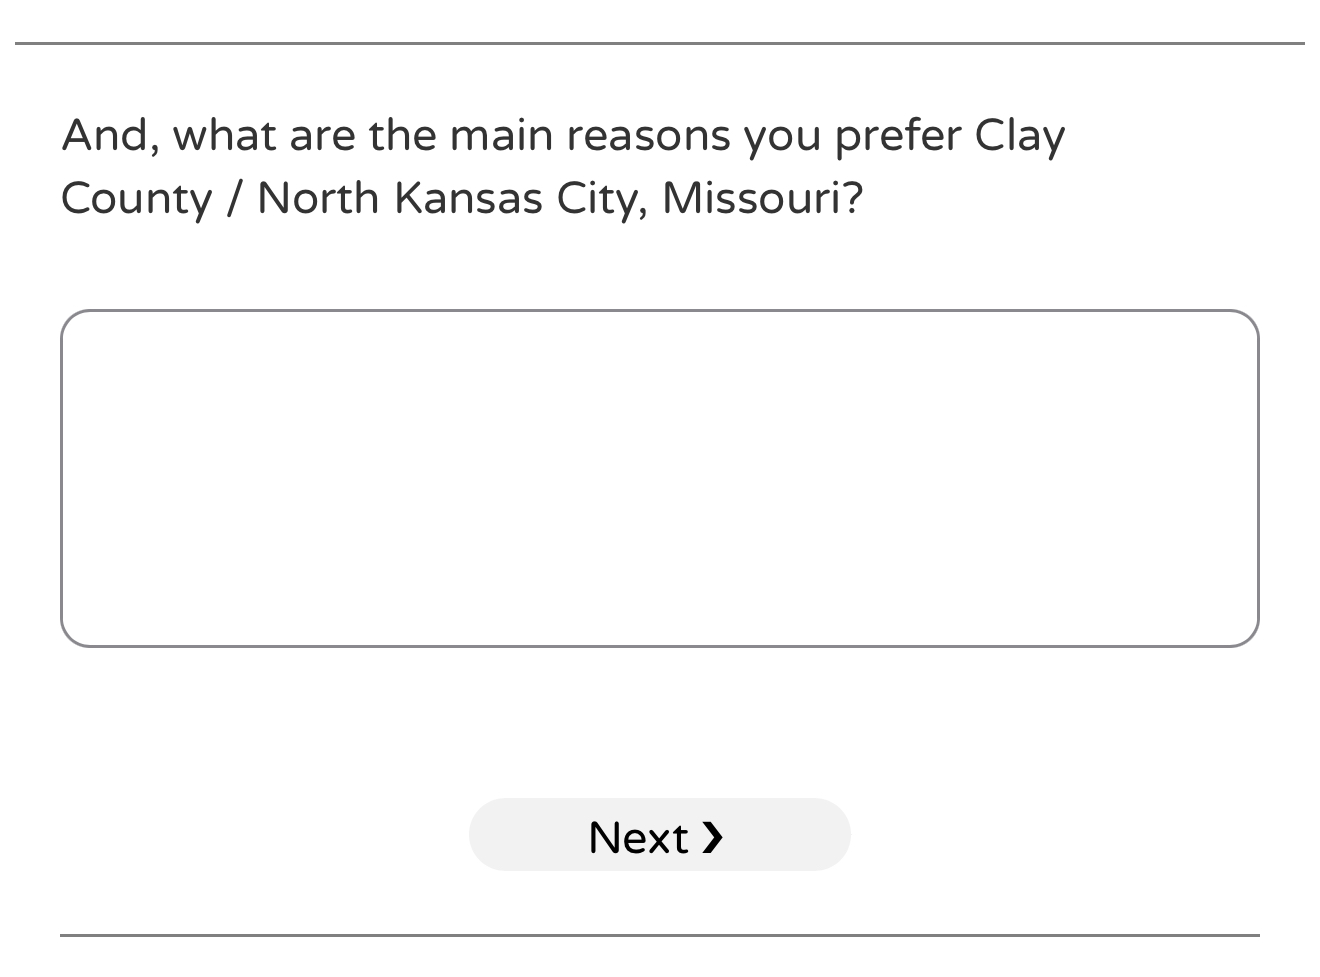The height and width of the screenshot is (977, 1320).
Task: Click the question text about main reasons
Action: 563,166
